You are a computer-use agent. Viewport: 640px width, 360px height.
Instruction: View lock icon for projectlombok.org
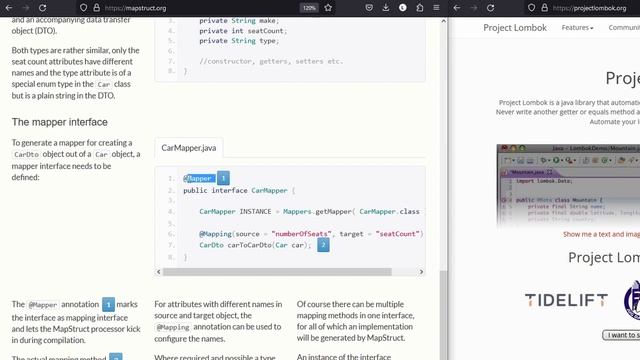544,8
